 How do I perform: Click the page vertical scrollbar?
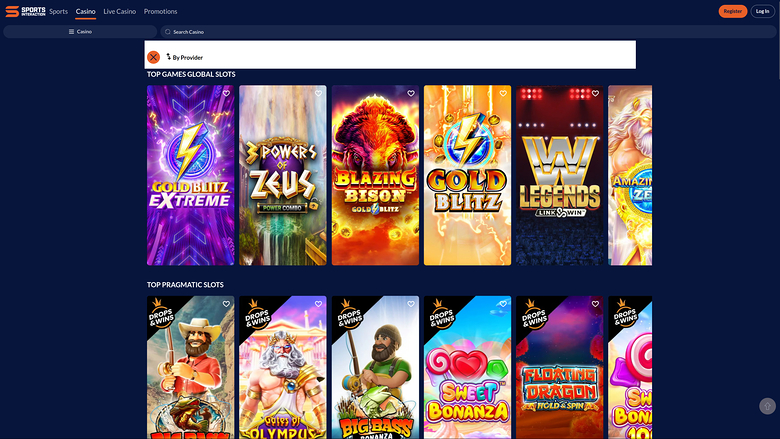coord(778,39)
